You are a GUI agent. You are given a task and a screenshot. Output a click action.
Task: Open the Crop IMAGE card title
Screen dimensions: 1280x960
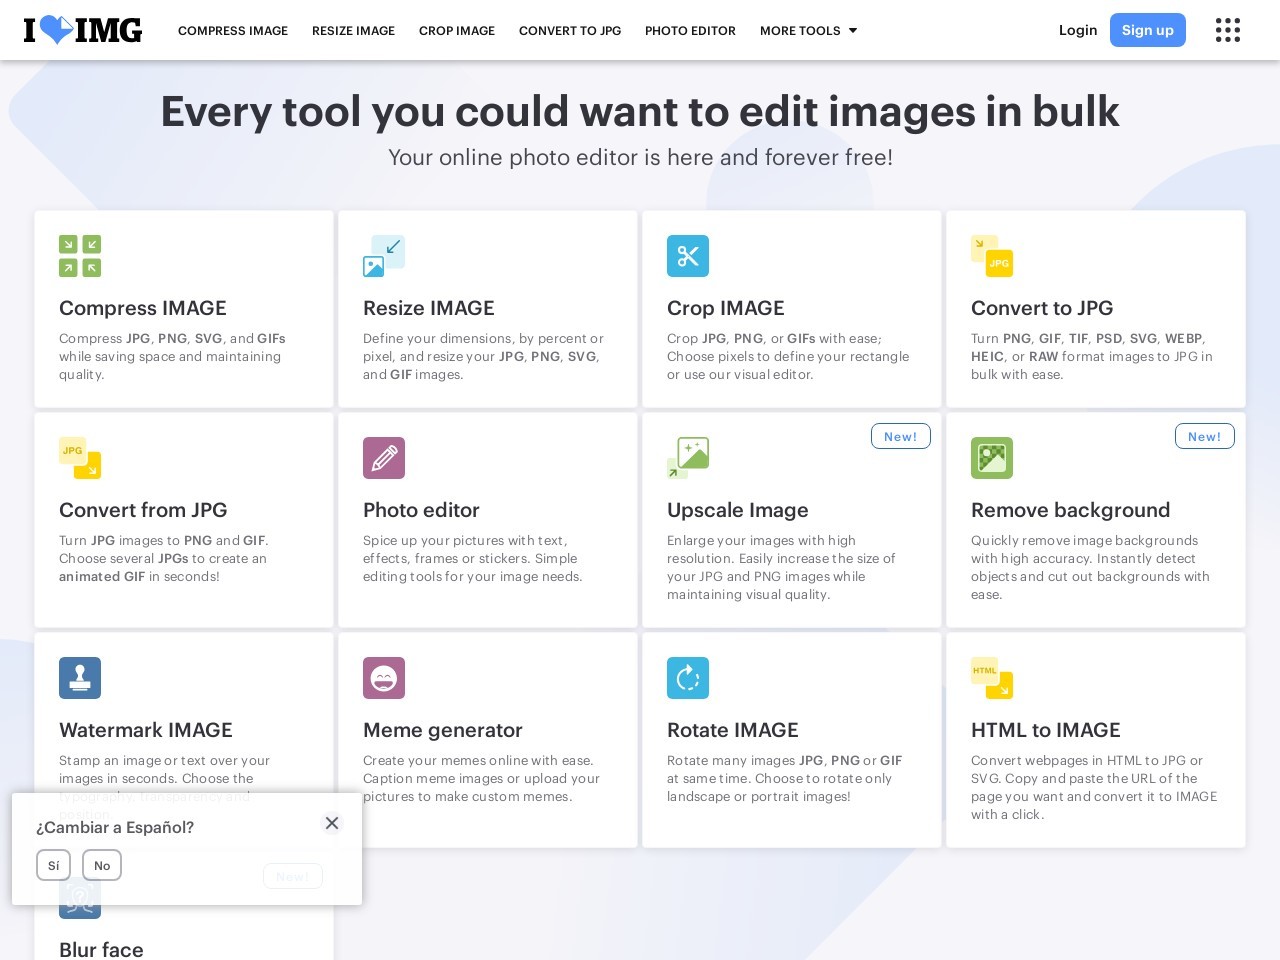726,309
